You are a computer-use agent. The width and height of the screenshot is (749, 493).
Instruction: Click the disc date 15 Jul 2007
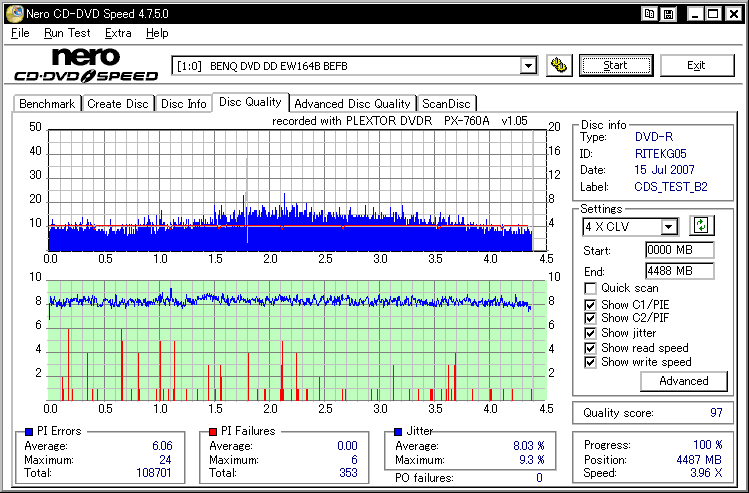click(x=664, y=170)
